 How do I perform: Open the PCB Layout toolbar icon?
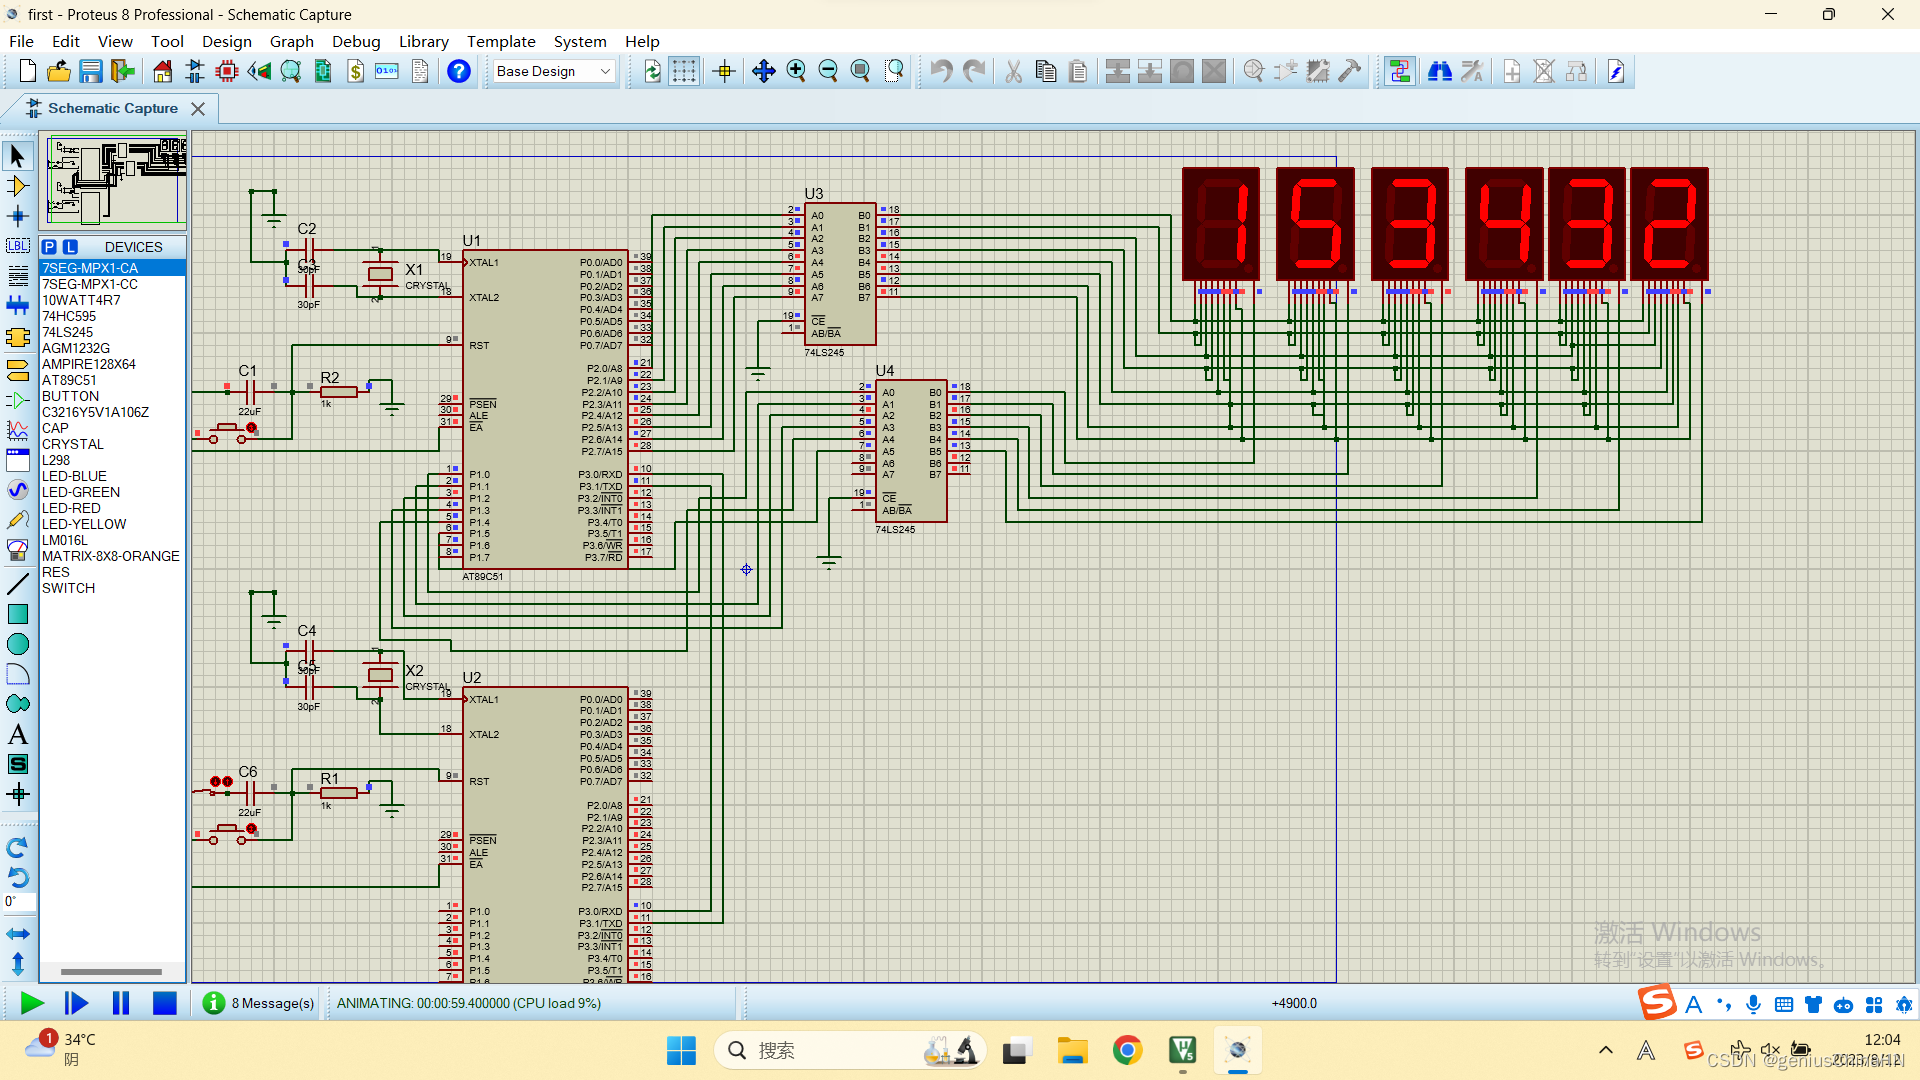(227, 71)
